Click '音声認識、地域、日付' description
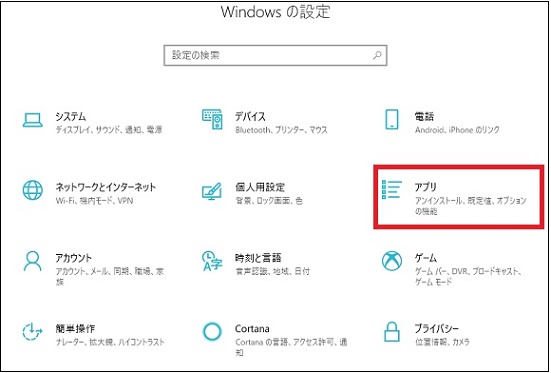The height and width of the screenshot is (373, 551). (272, 271)
